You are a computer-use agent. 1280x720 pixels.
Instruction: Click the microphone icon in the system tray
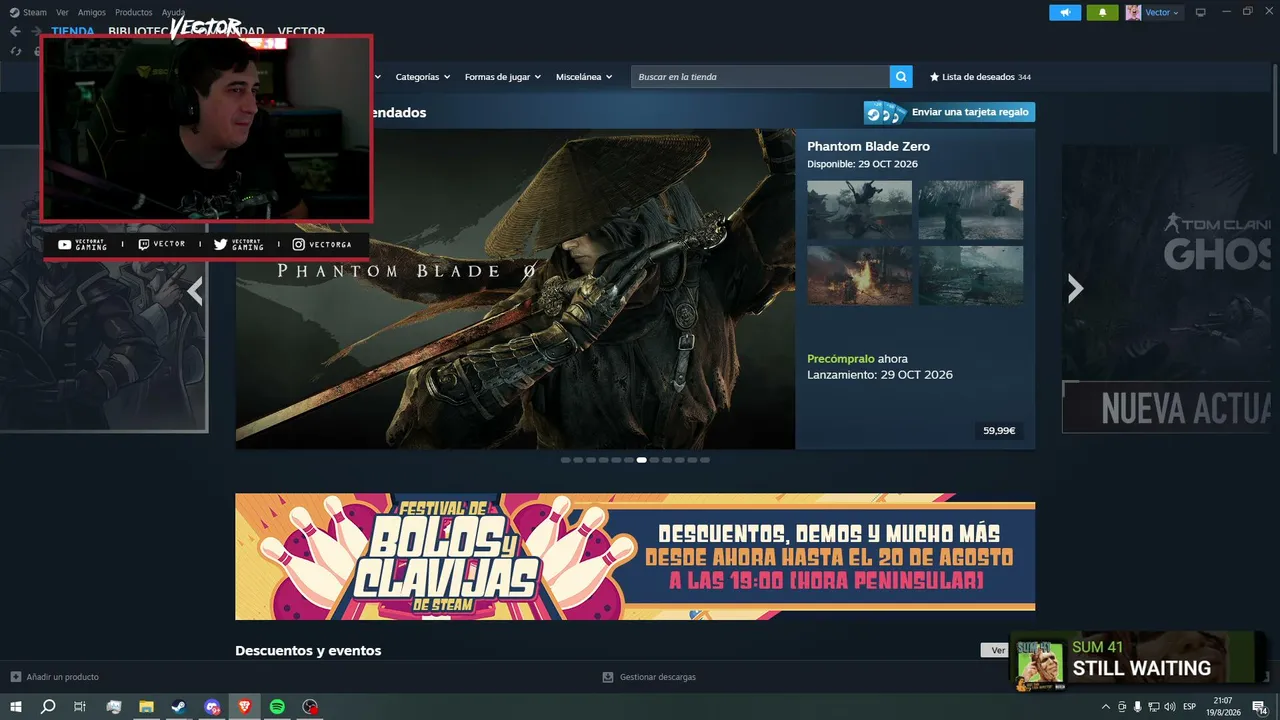pyautogui.click(x=1138, y=707)
